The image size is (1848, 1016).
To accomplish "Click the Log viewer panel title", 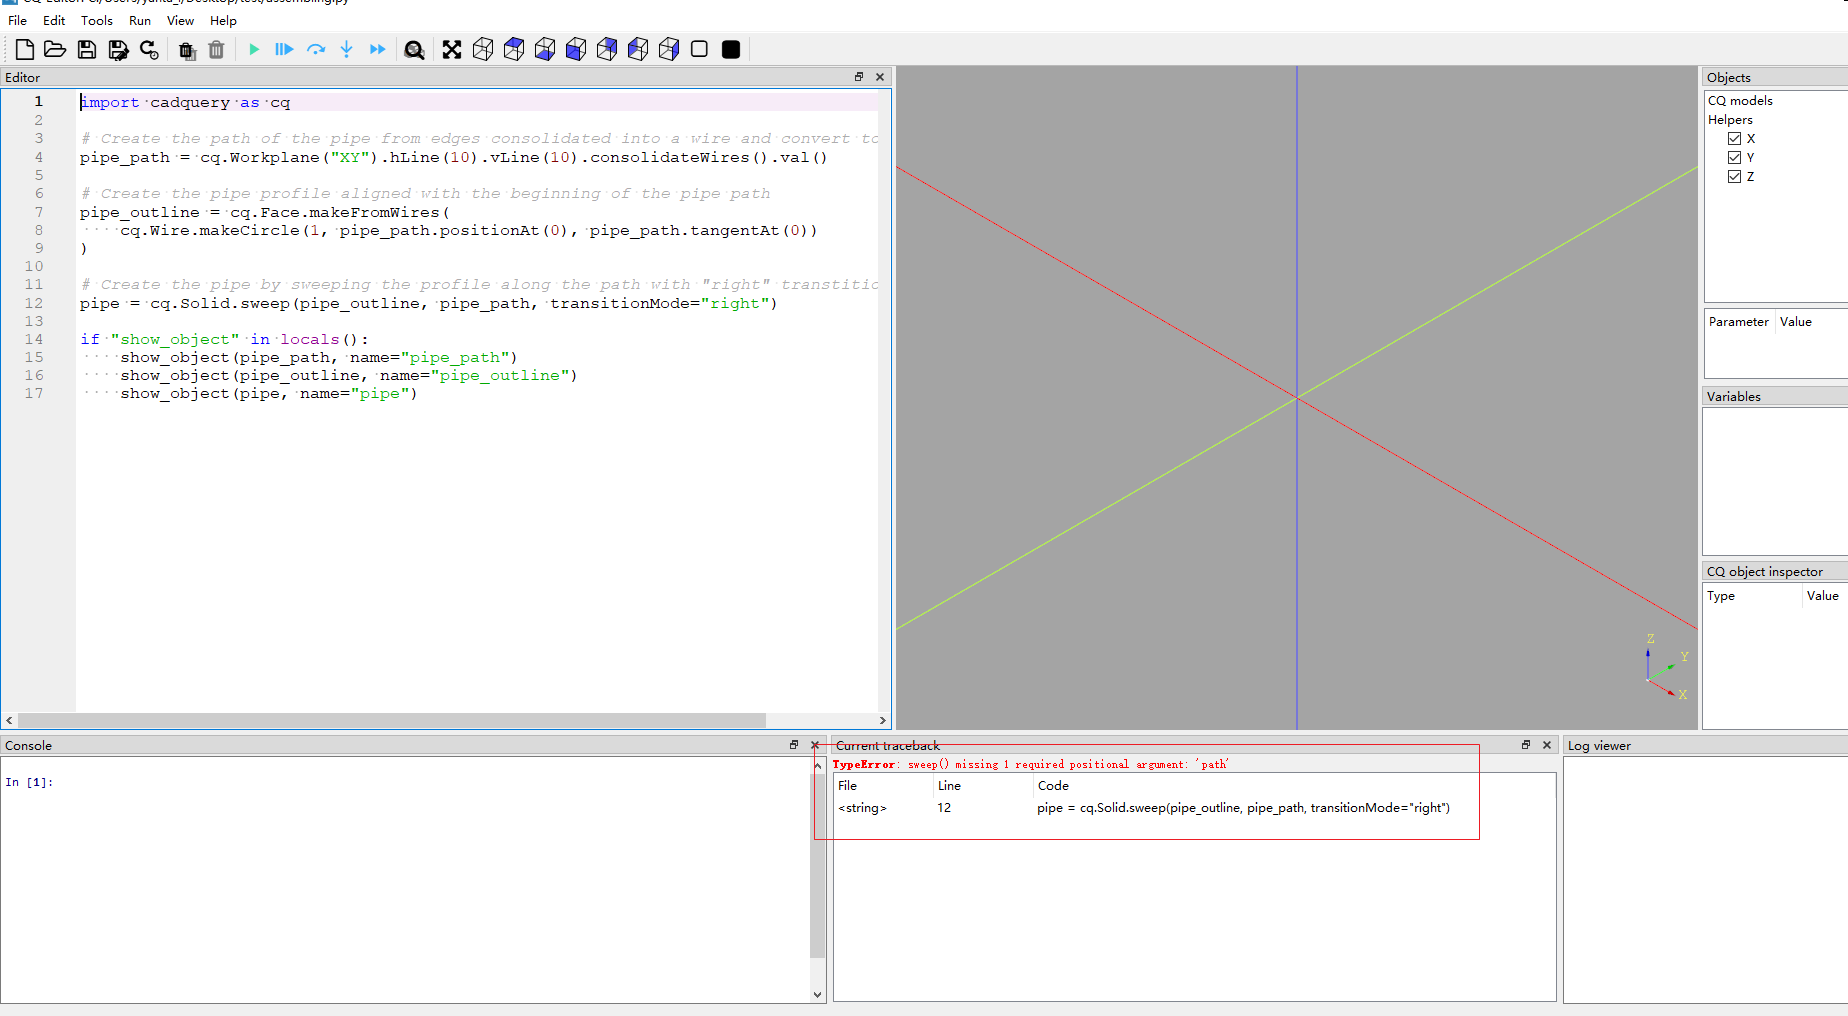I will tap(1599, 746).
